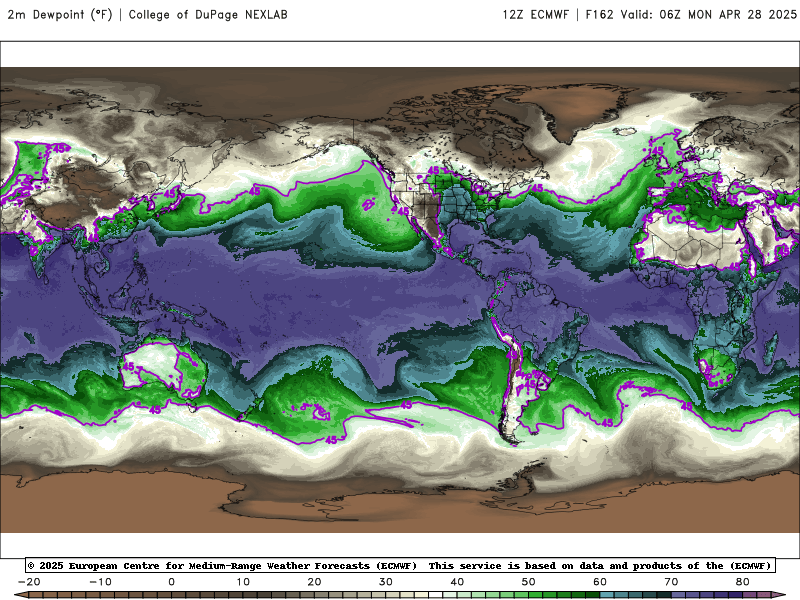Click the dewpoint color scale bar
800x600 pixels.
point(400,595)
